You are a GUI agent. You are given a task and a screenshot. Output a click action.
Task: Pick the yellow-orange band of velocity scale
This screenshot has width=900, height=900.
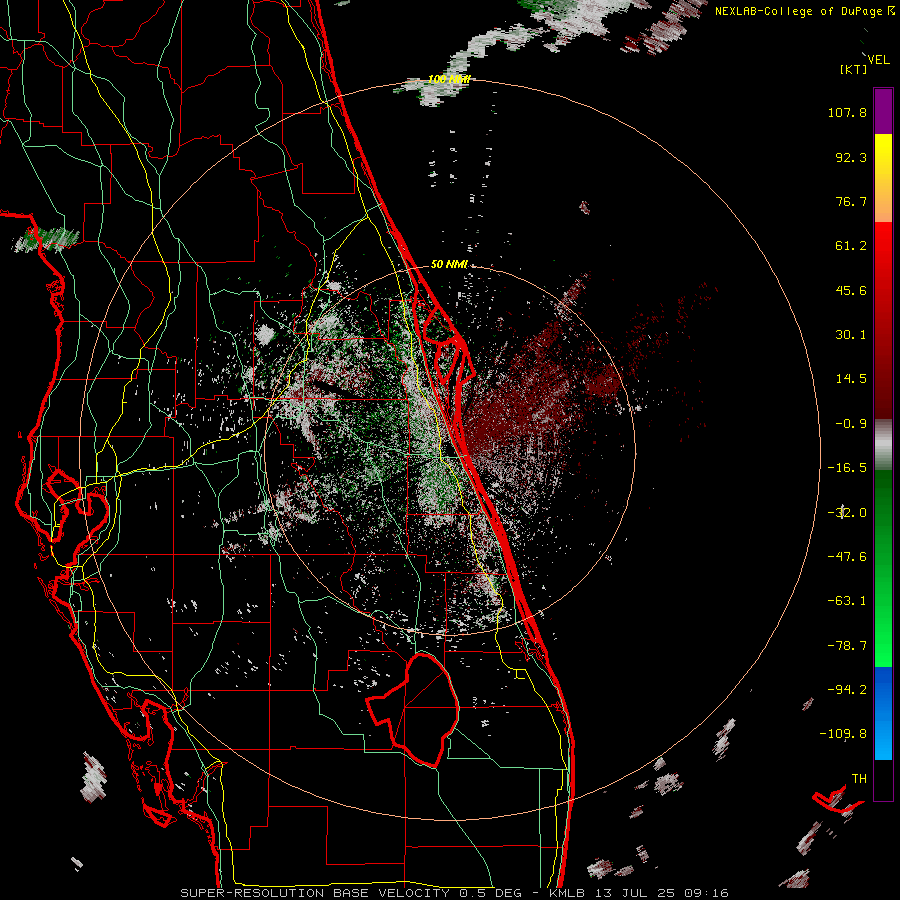(x=883, y=178)
